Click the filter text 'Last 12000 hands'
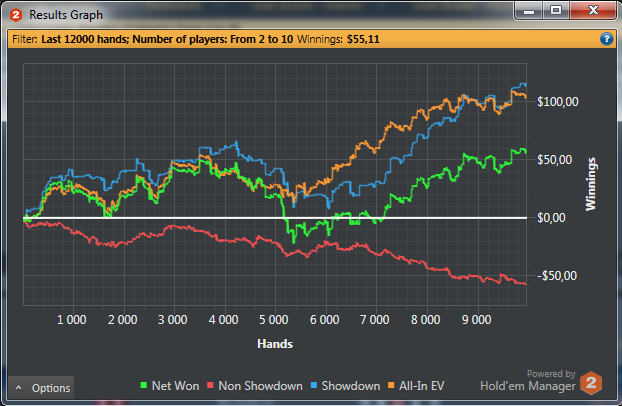This screenshot has width=622, height=406. coord(85,39)
